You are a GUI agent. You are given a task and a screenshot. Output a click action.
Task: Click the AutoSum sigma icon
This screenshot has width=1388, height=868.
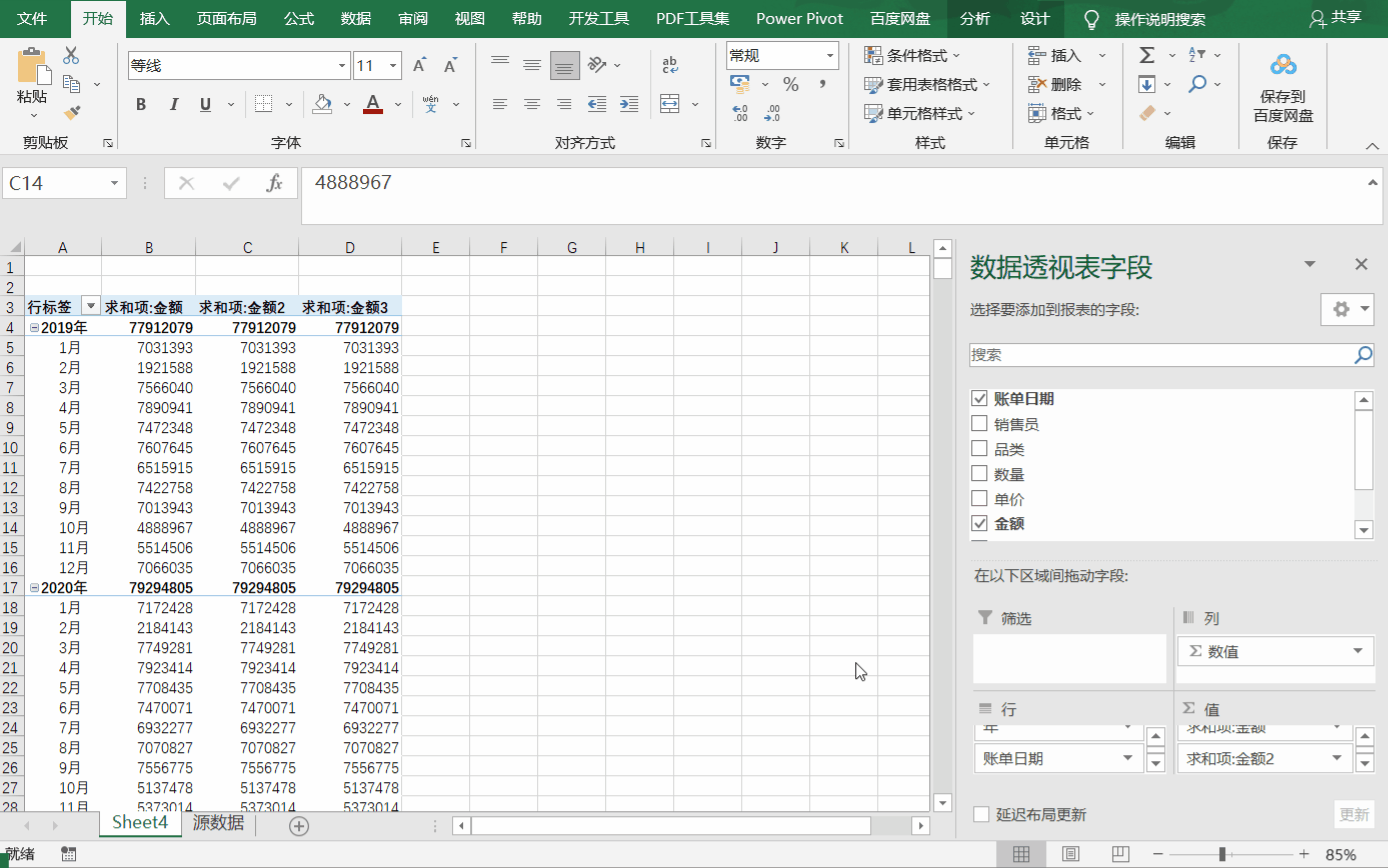[1147, 55]
